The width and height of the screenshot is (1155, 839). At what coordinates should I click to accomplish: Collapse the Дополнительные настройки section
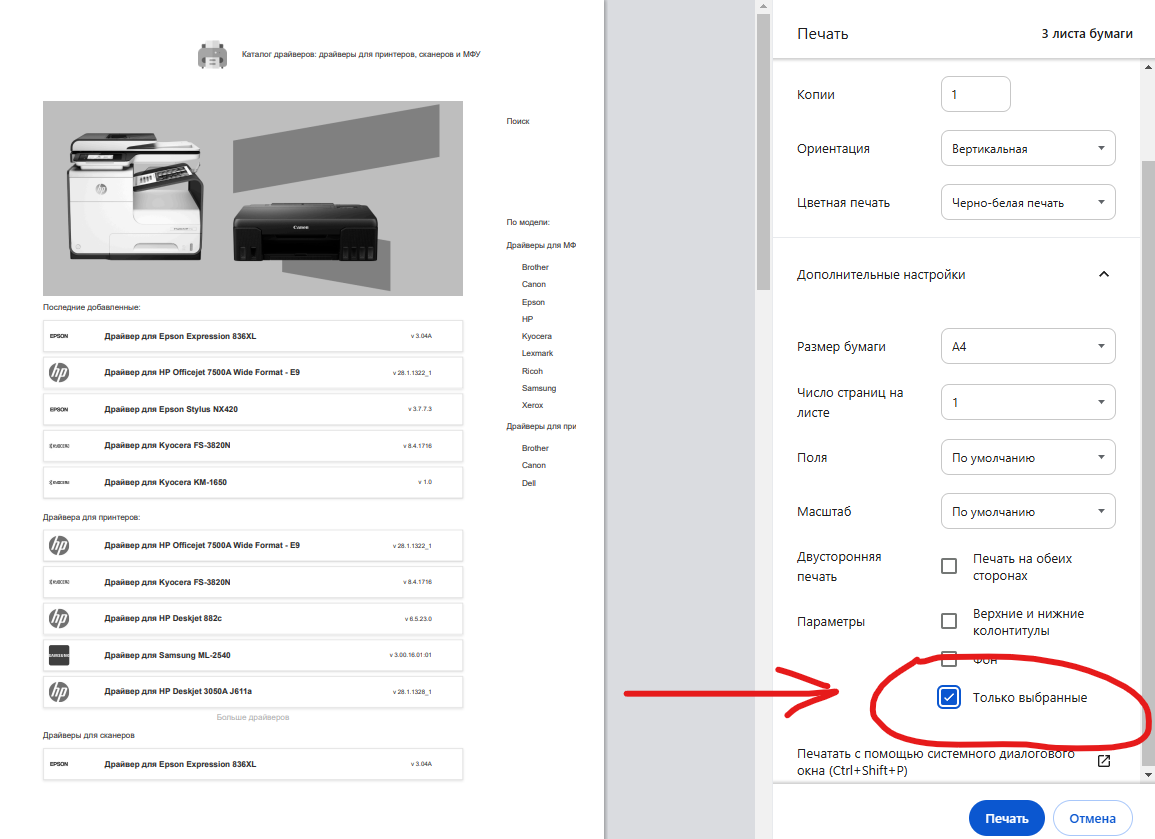tap(1104, 274)
